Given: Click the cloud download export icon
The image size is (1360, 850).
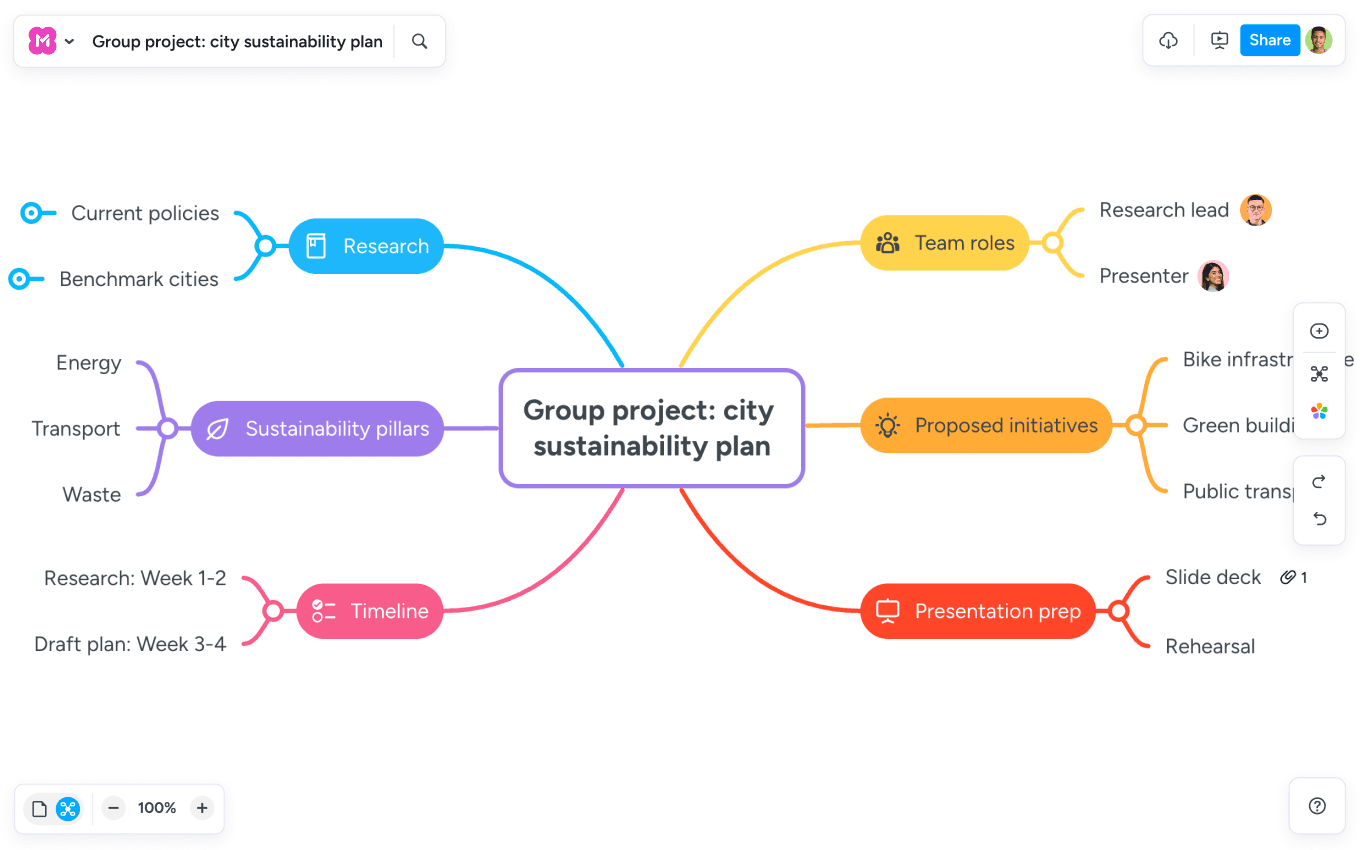Looking at the screenshot, I should coord(1168,41).
